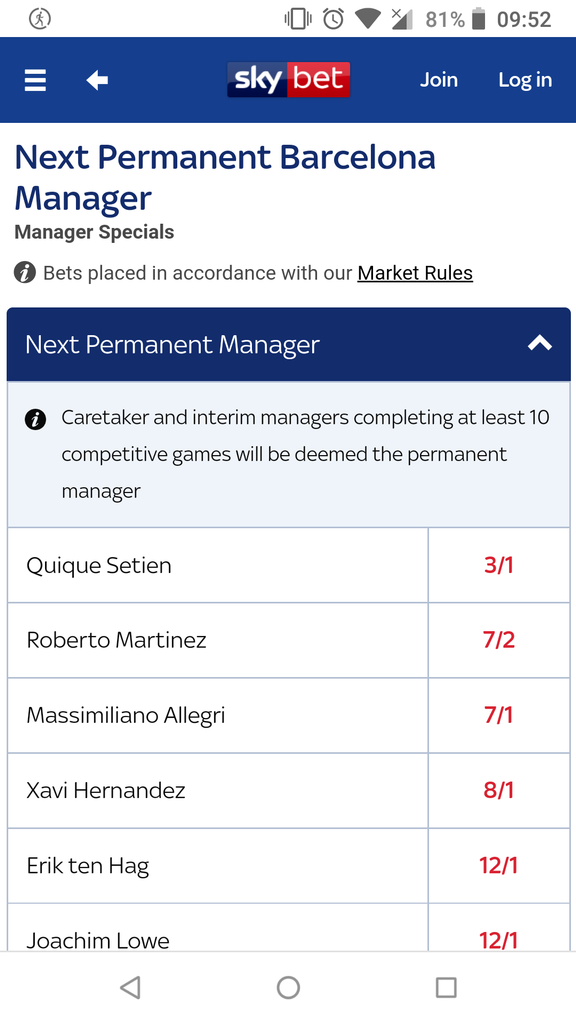Open the Join page
Viewport: 576px width, 1024px height.
point(438,80)
